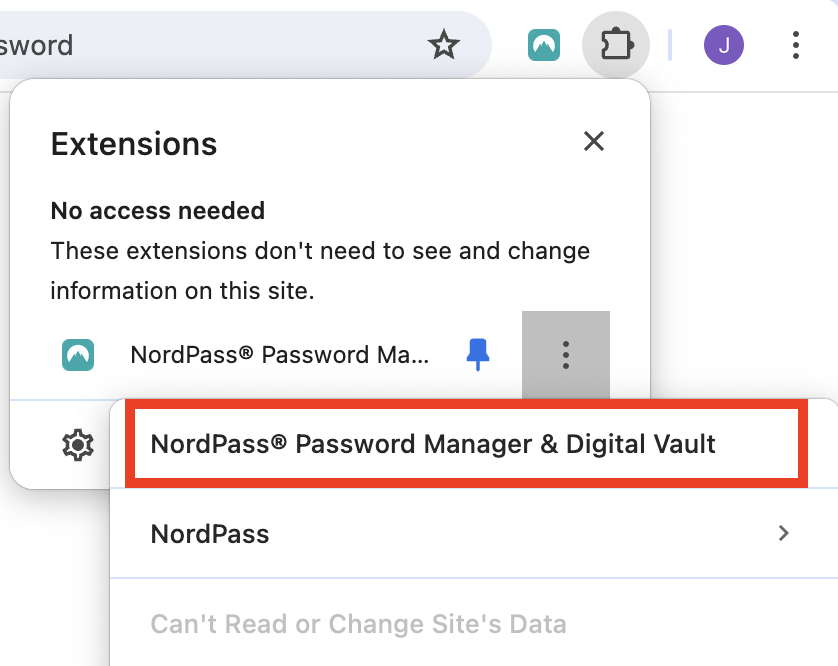The image size is (838, 666).
Task: Open Chrome's three-dot main menu
Action: (796, 45)
